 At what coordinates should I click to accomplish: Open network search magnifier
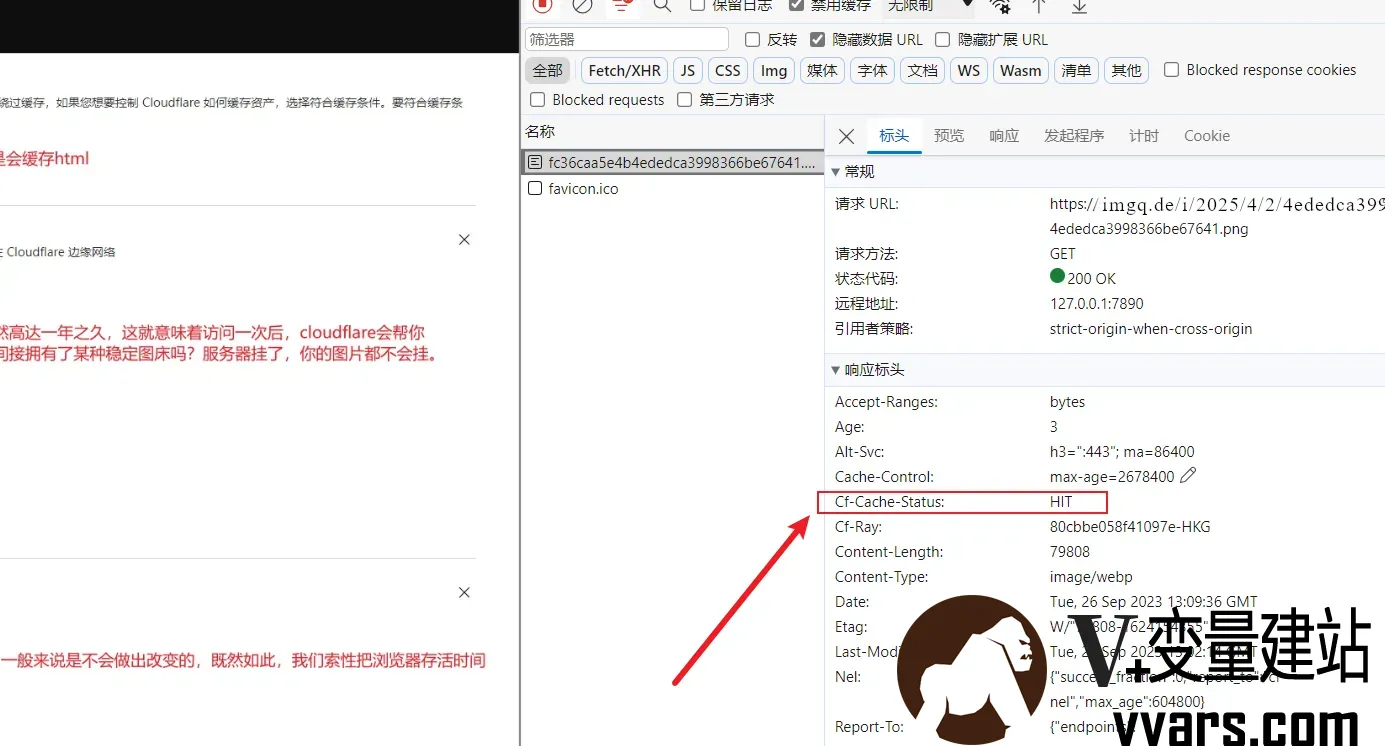click(662, 5)
